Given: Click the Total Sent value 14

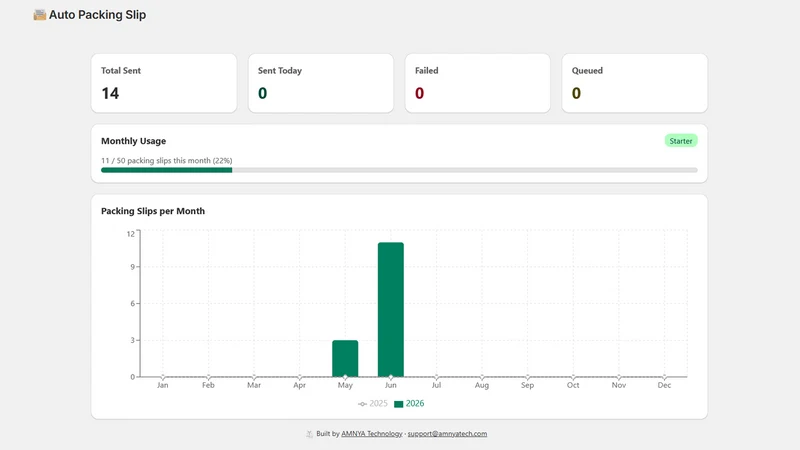Looking at the screenshot, I should tap(110, 93).
